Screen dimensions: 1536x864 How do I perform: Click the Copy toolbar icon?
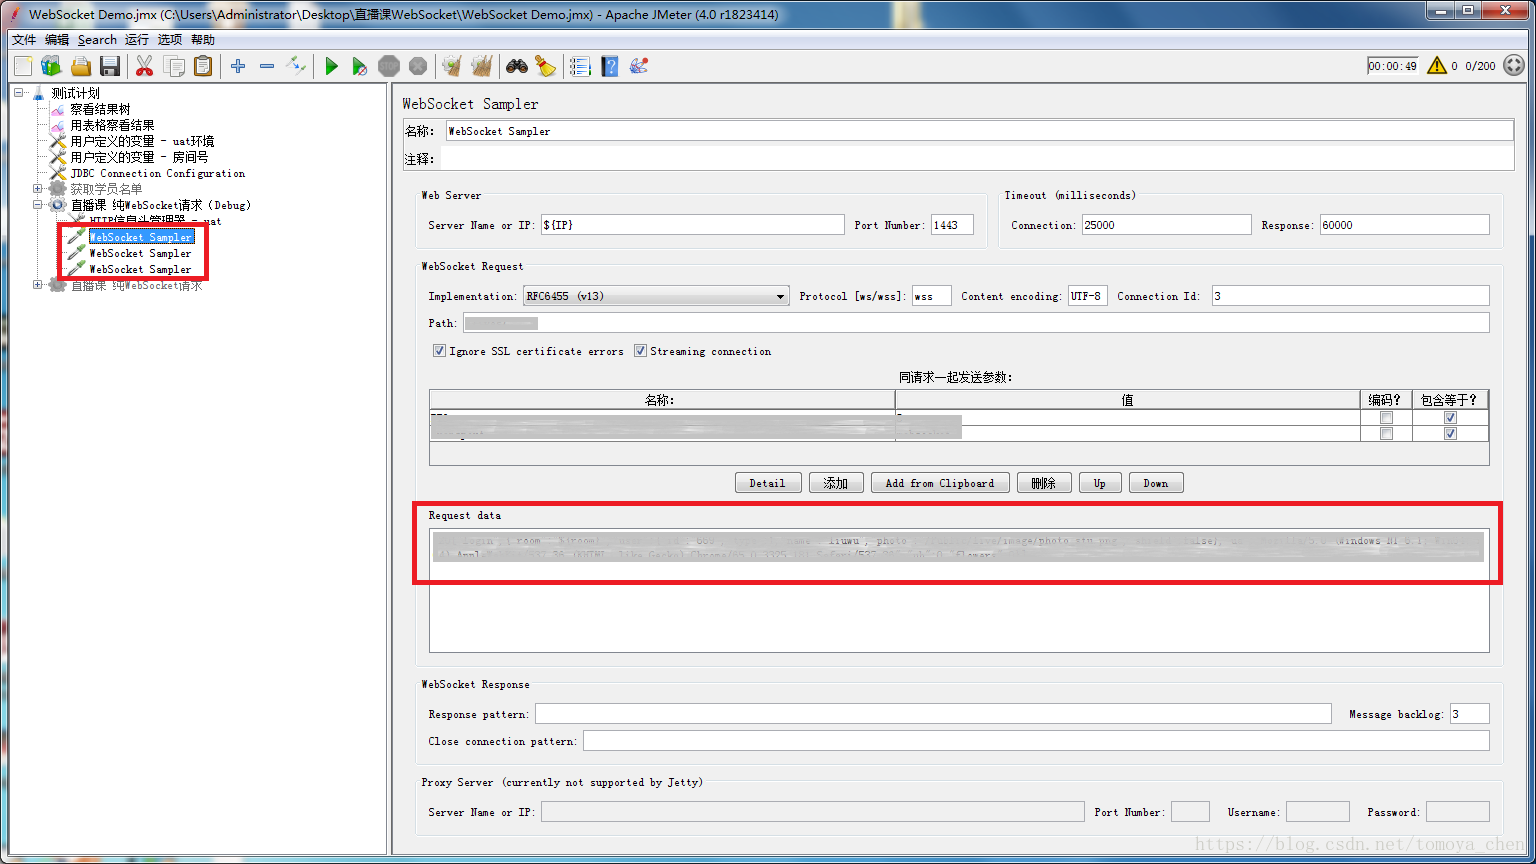pos(174,66)
